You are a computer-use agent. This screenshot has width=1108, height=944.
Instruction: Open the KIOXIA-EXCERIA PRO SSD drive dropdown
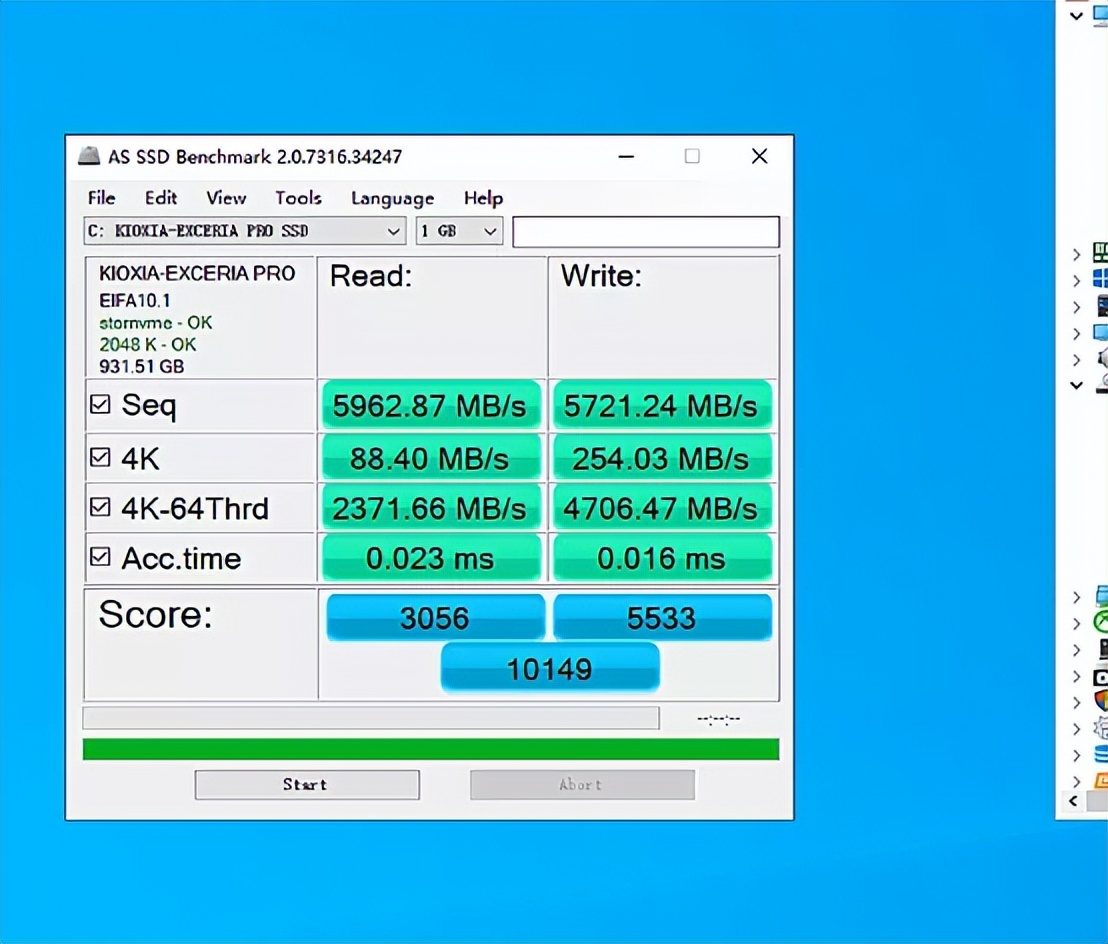click(x=244, y=231)
